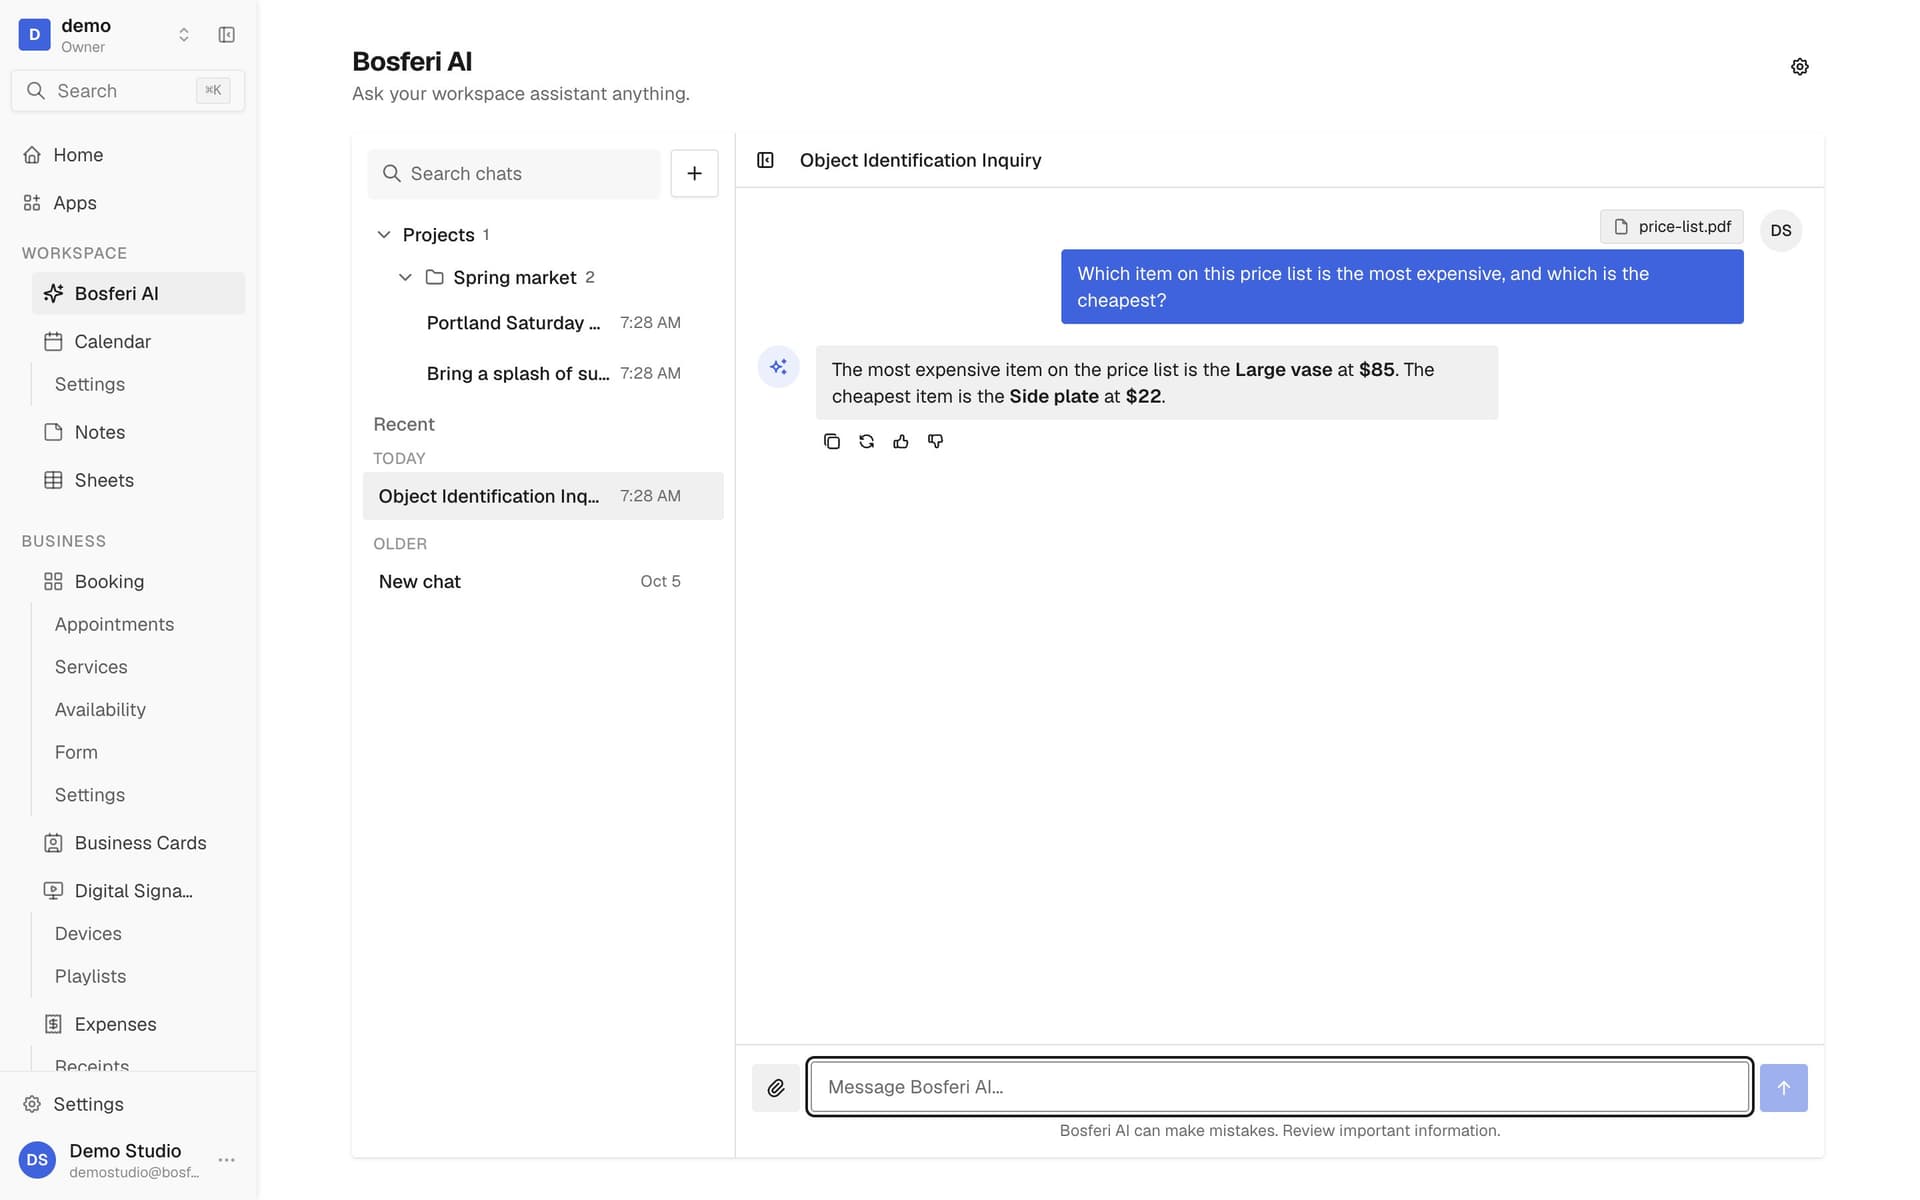Click the DS avatar next to the user message

pyautogui.click(x=1781, y=231)
